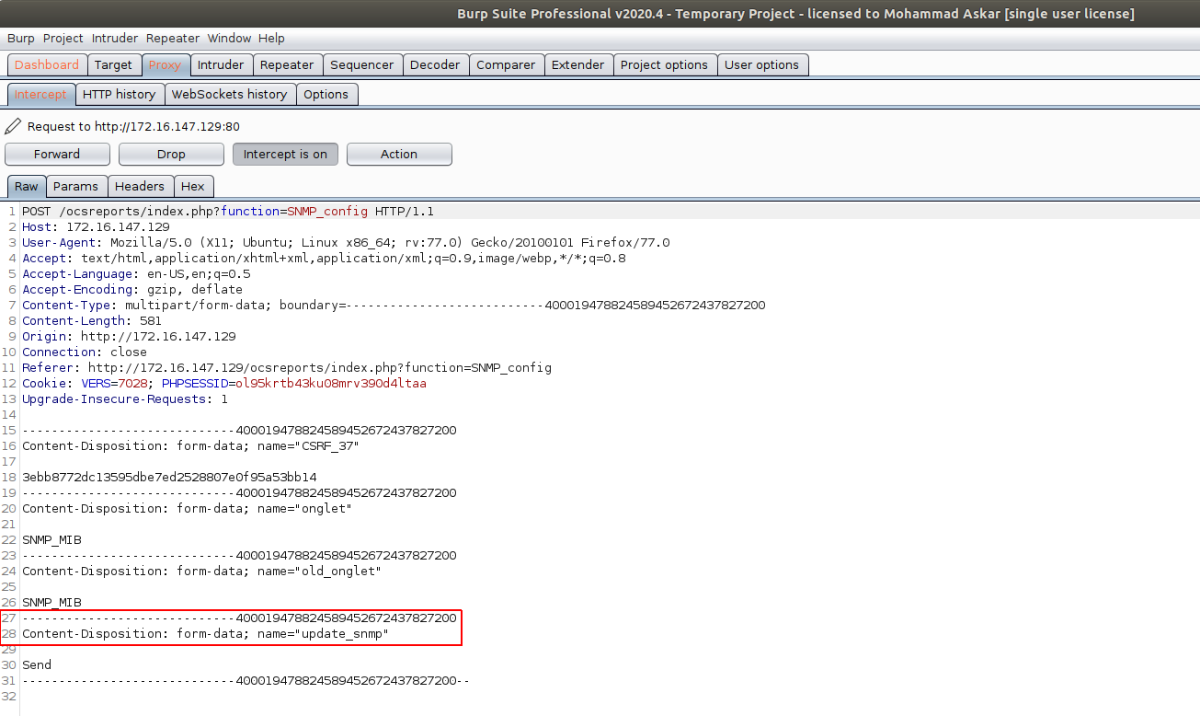Show the WebSockets history sub-tab
The height and width of the screenshot is (716, 1200).
[229, 94]
